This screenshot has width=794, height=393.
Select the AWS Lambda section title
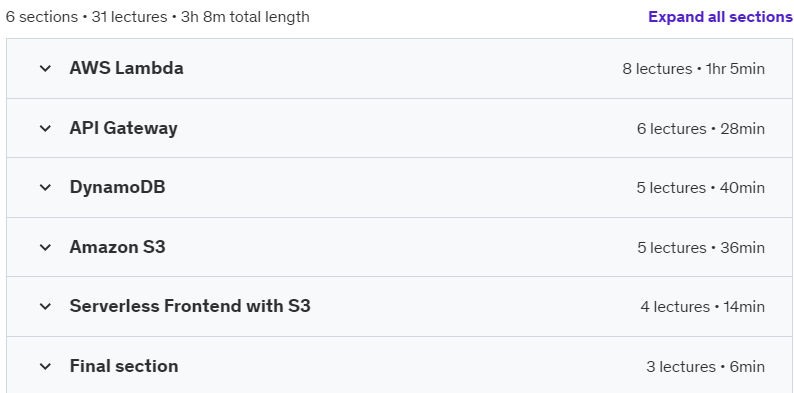tap(127, 68)
